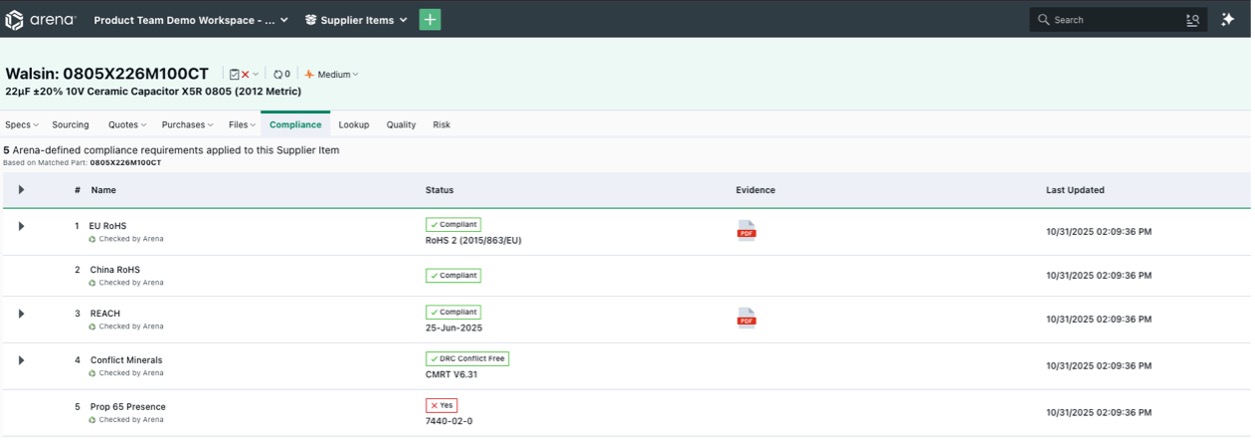Image resolution: width=1255 pixels, height=440 pixels.
Task: Open the Files tab dropdown
Action: (x=241, y=125)
